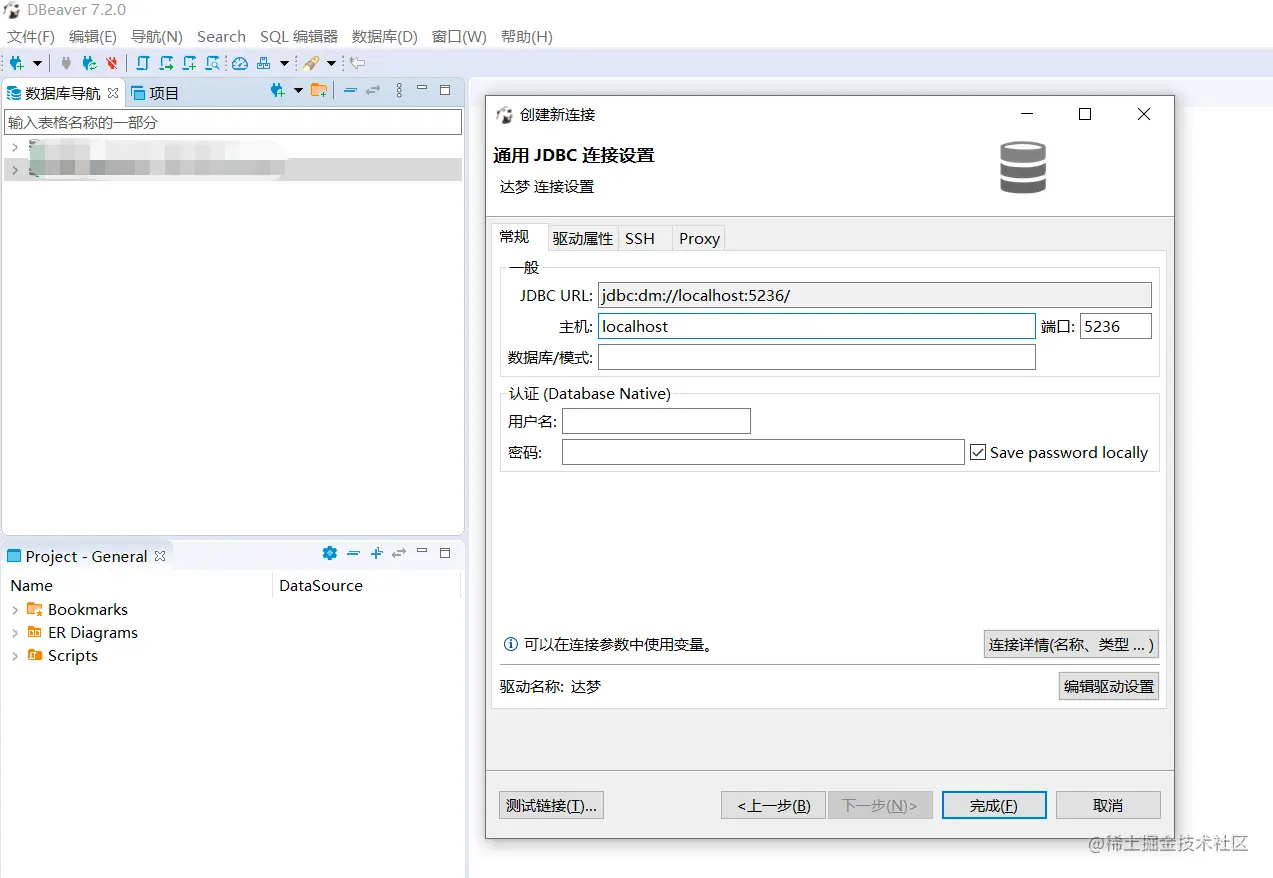The image size is (1273, 878).
Task: Click 测试链接(T)... button
Action: (x=551, y=805)
